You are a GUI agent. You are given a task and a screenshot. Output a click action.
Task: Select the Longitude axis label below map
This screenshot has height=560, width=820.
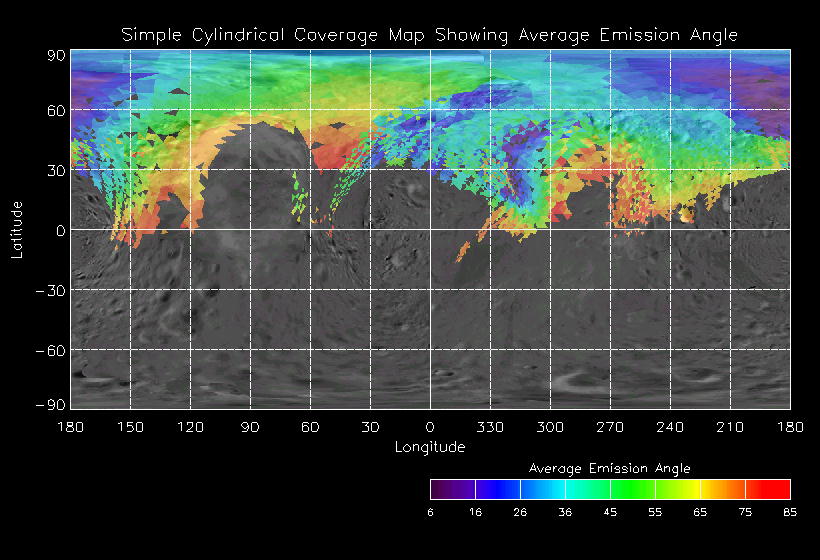tap(430, 446)
